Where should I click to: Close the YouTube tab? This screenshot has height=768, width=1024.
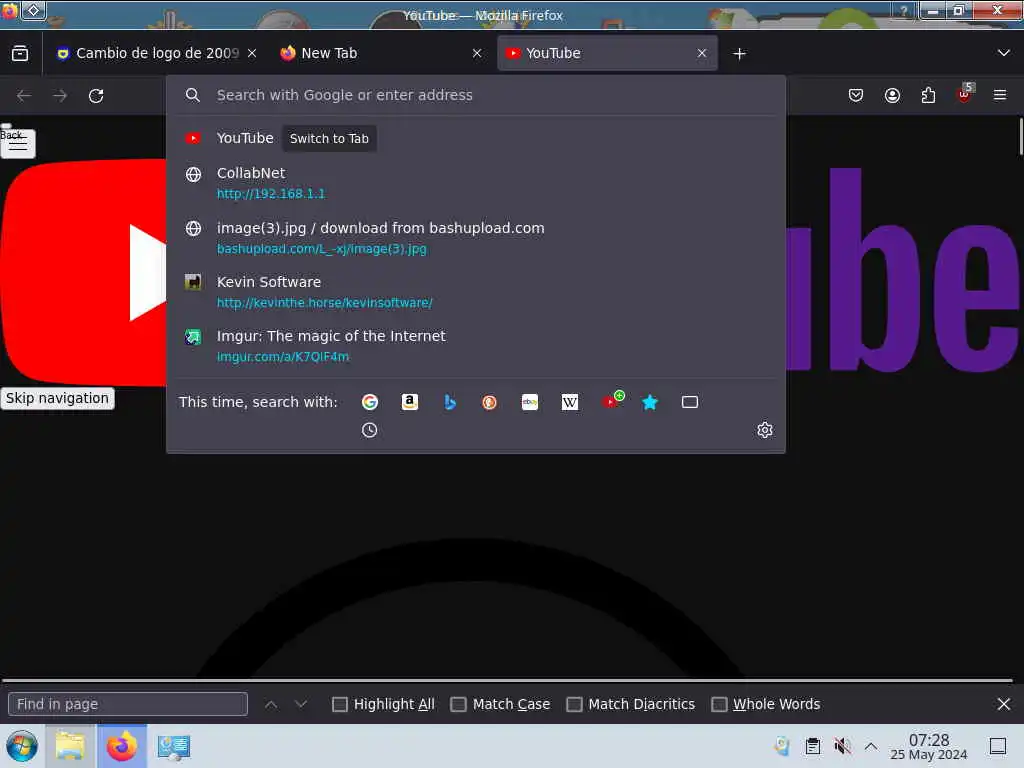702,53
